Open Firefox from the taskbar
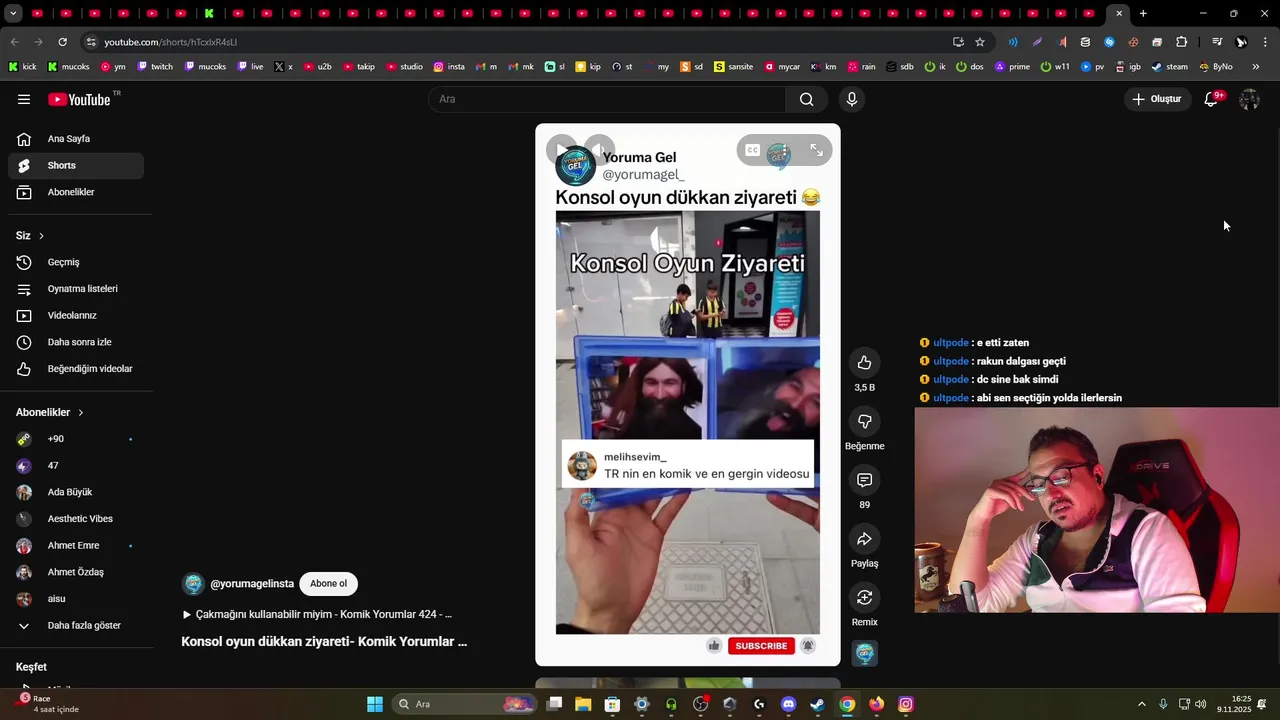Screen dimensions: 1280x720 876,704
